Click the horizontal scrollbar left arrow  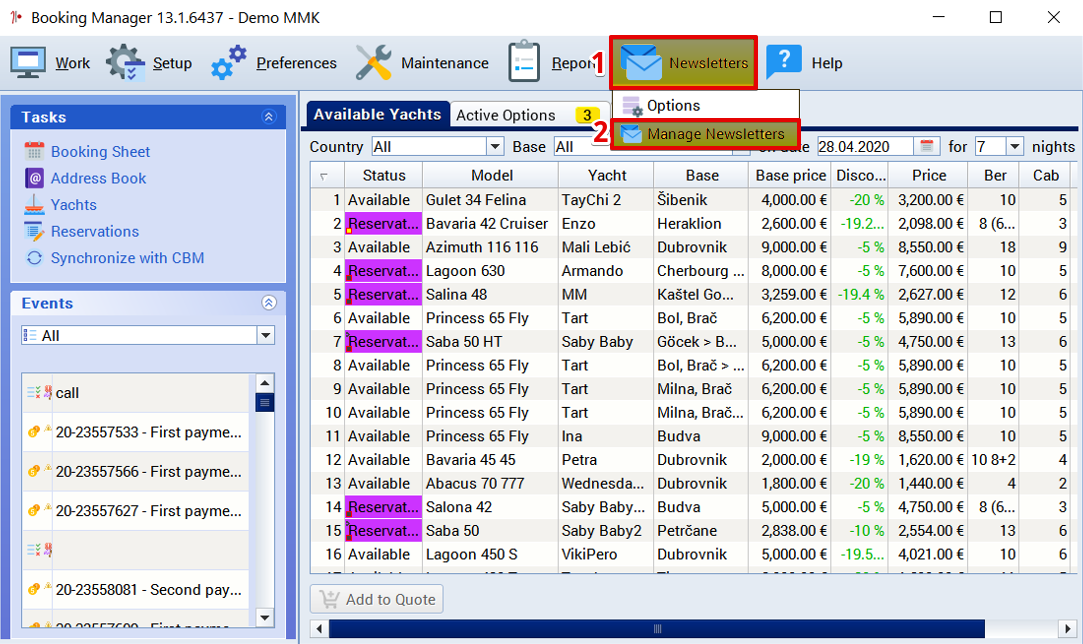tap(319, 629)
